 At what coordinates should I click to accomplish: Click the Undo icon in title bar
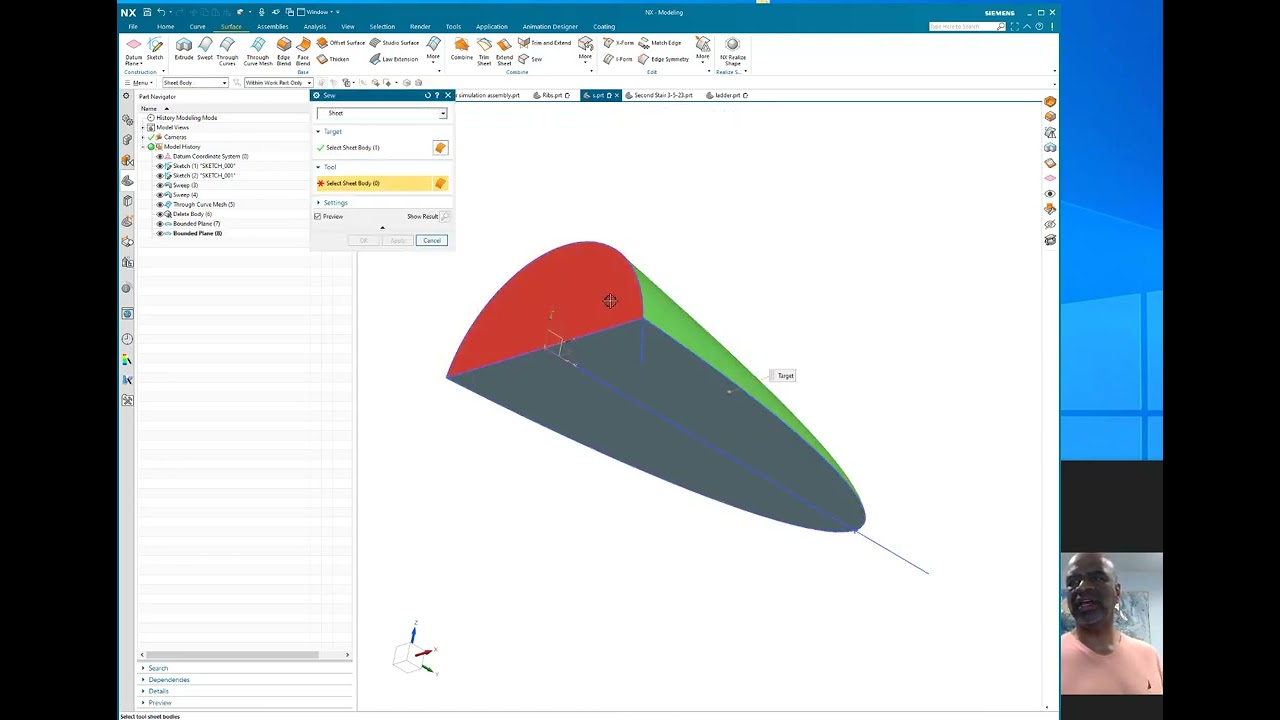(160, 12)
